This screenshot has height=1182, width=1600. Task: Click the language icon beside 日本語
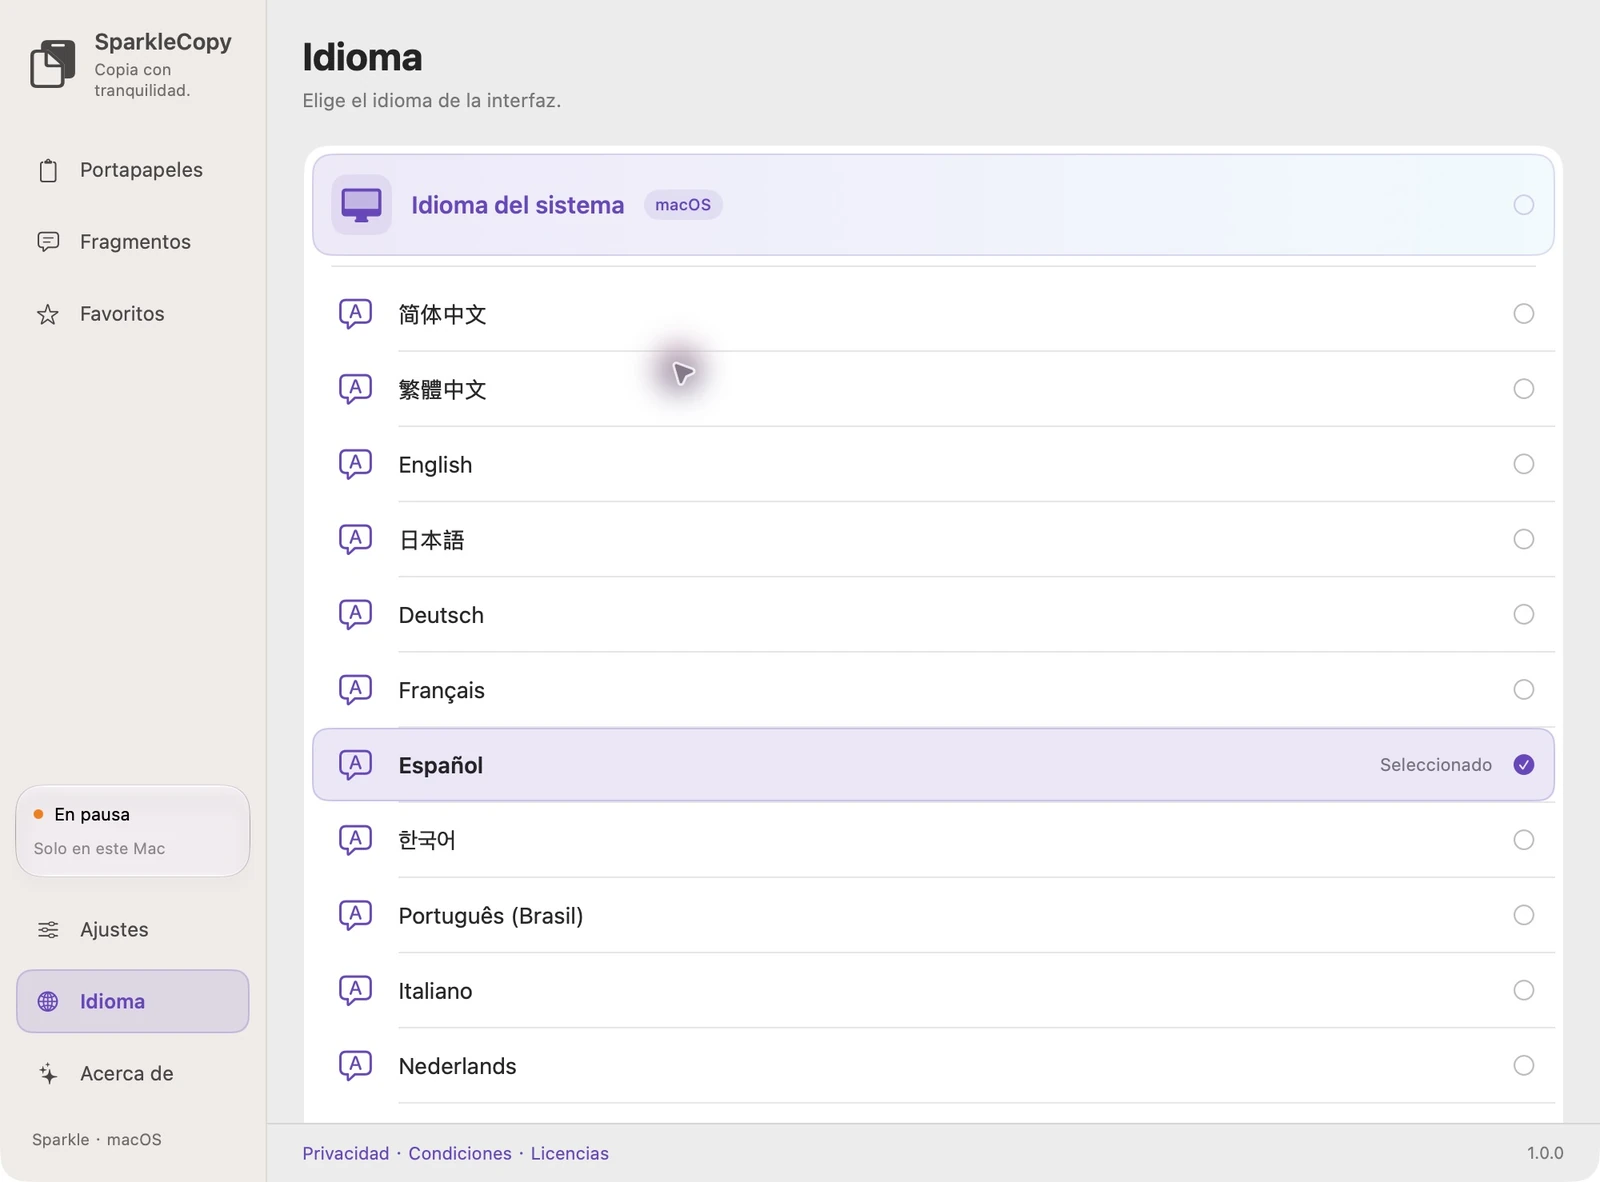pos(356,539)
